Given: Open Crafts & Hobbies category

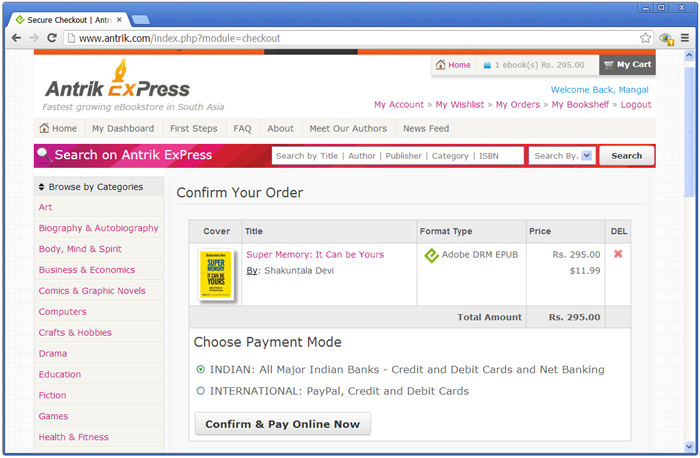Looking at the screenshot, I should click(75, 333).
